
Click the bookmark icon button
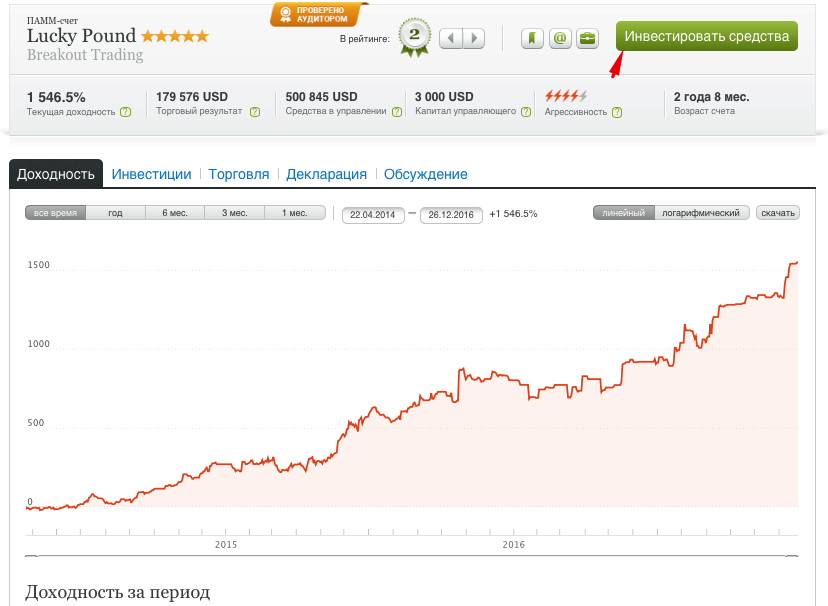[x=533, y=38]
